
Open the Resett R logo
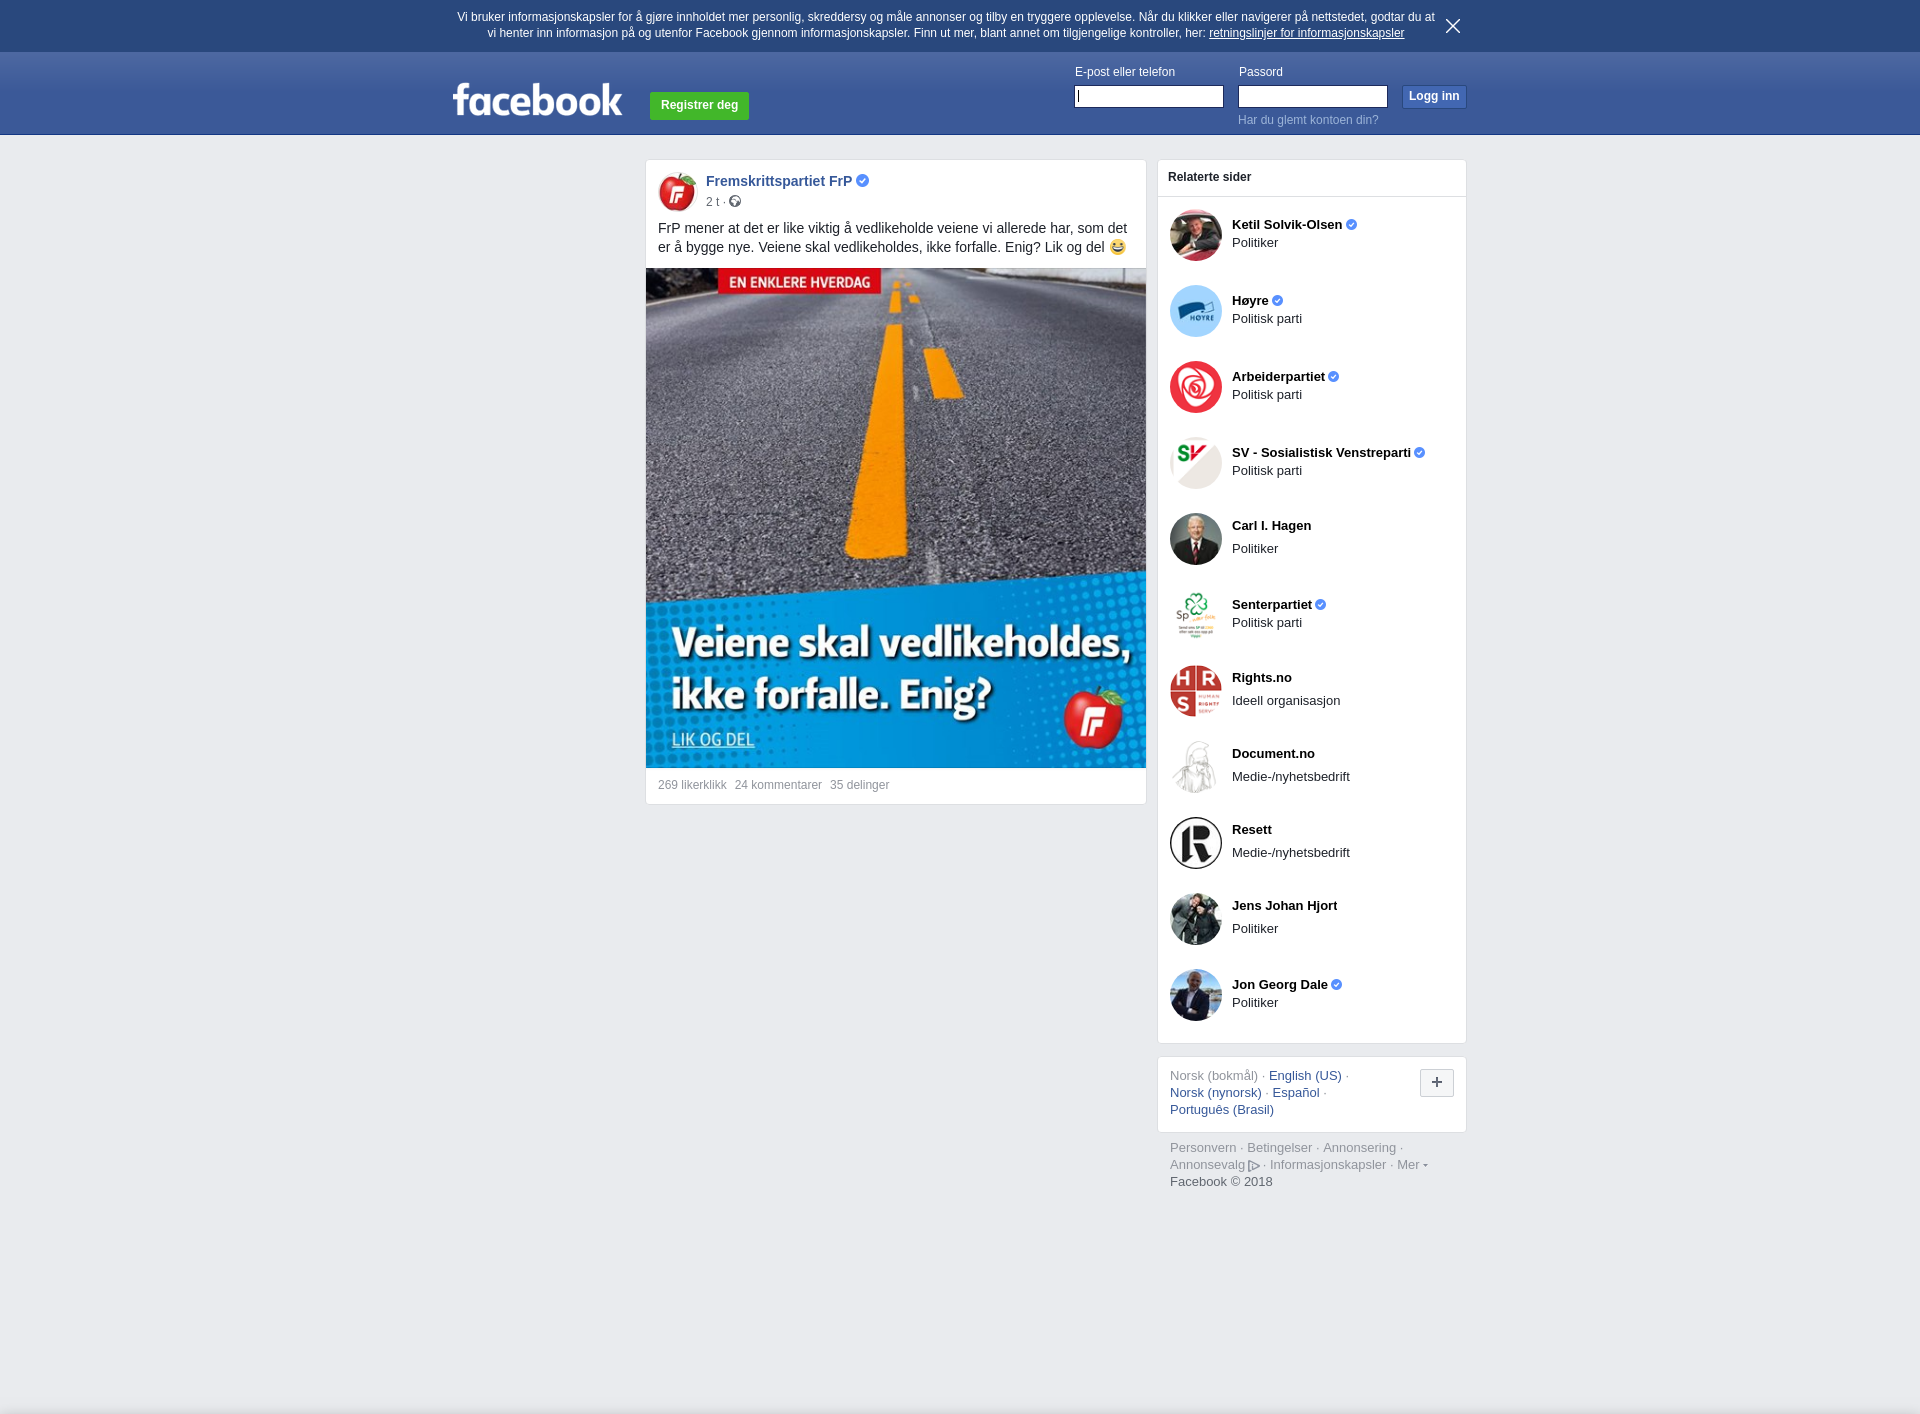[1196, 843]
